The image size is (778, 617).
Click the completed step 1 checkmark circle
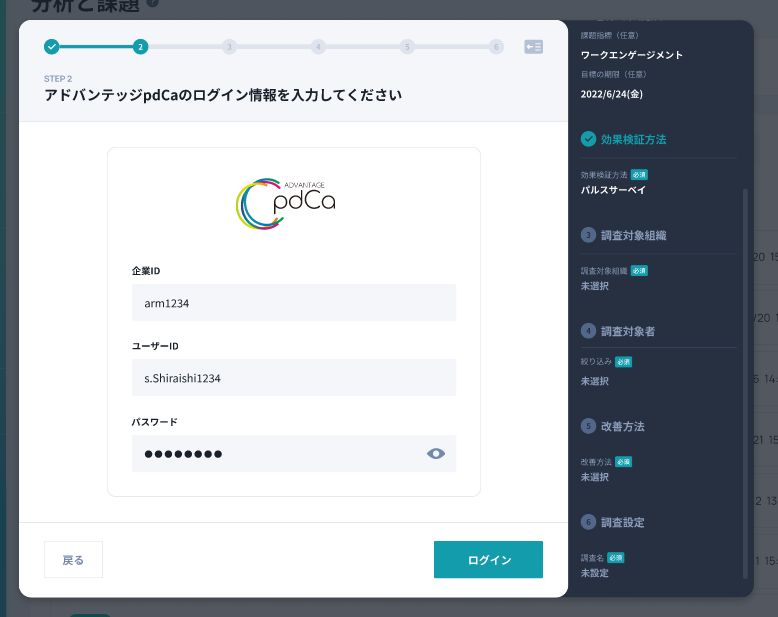click(52, 47)
